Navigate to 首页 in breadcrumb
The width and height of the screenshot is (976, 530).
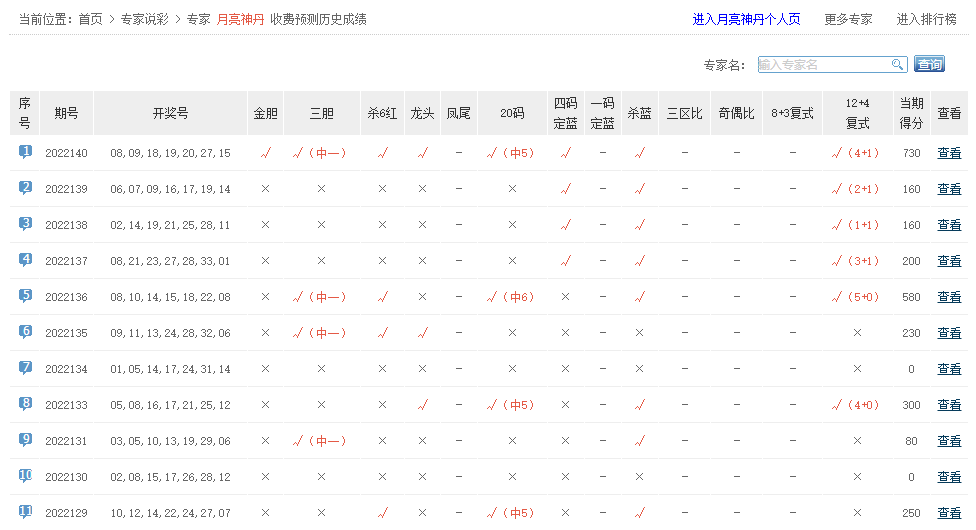[x=90, y=19]
